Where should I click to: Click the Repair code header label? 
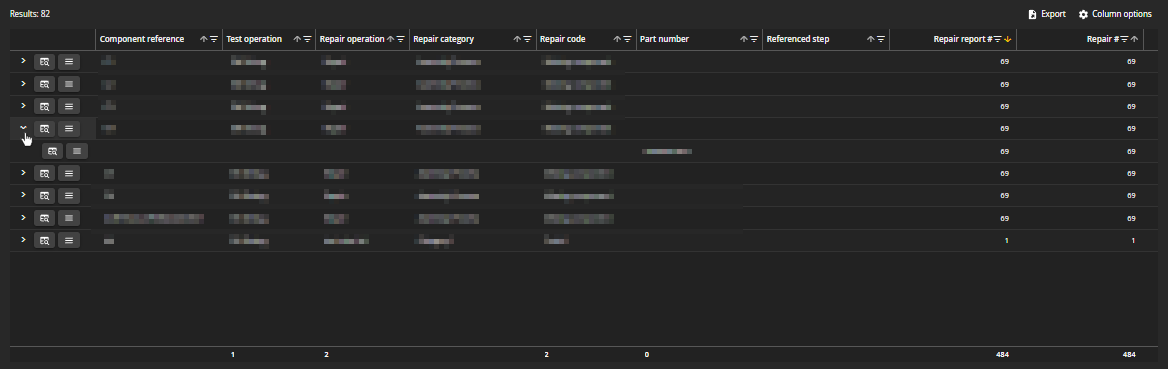562,40
